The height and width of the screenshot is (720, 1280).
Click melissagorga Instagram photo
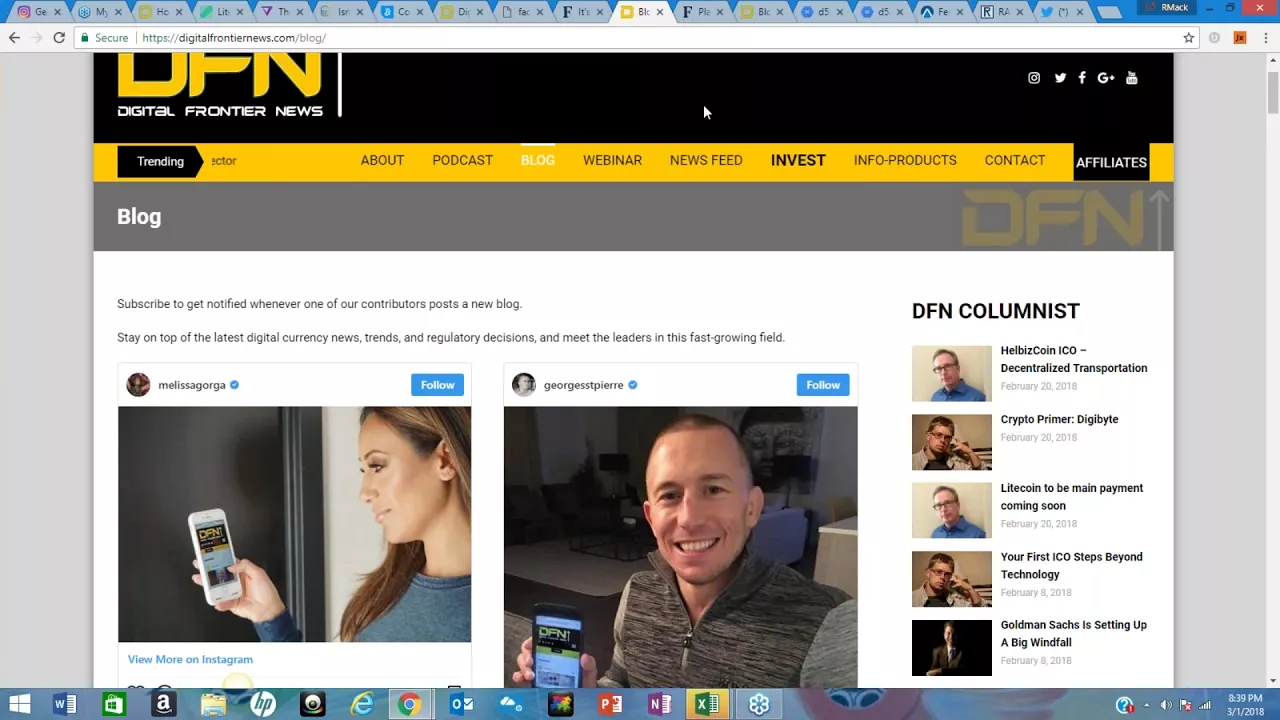pyautogui.click(x=294, y=524)
